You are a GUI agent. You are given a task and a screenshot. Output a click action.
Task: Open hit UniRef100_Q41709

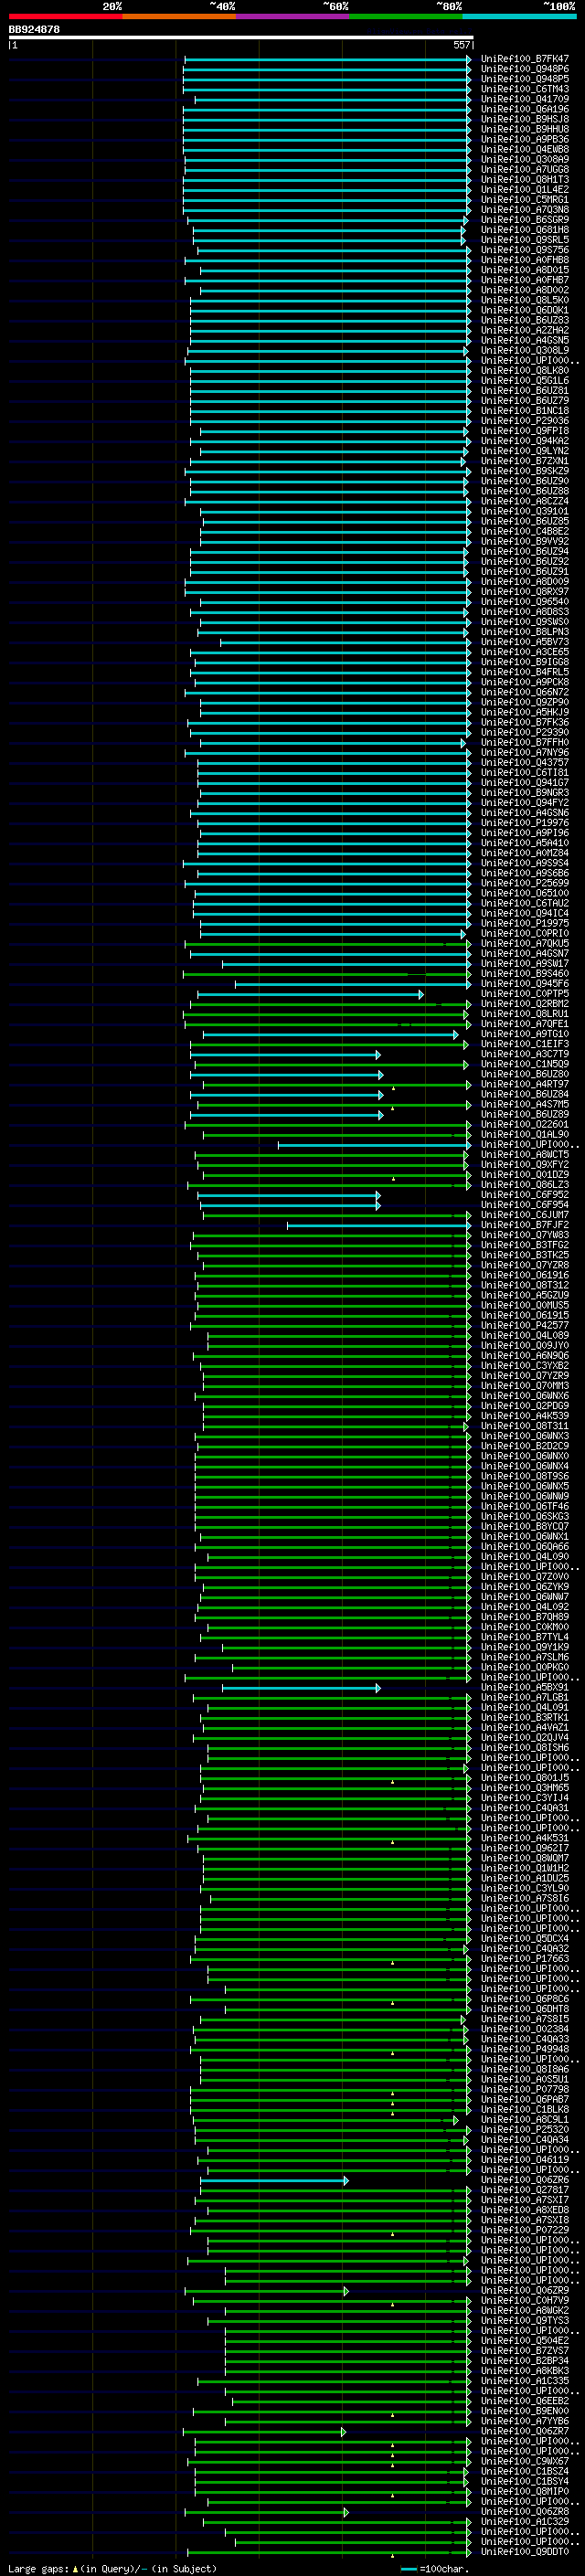pos(524,99)
